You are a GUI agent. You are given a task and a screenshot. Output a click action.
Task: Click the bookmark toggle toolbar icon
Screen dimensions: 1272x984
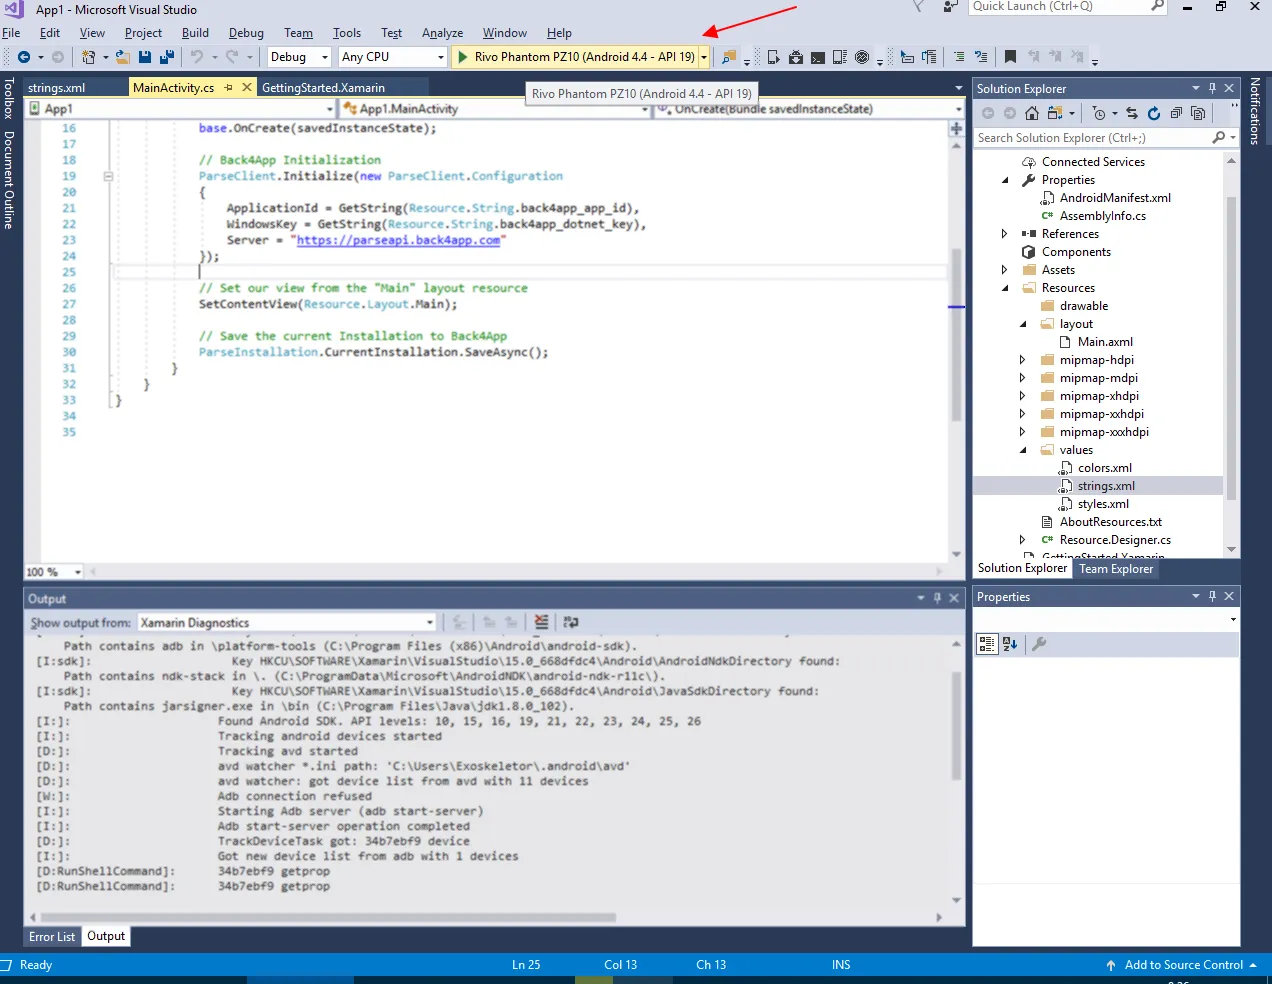click(x=1010, y=57)
